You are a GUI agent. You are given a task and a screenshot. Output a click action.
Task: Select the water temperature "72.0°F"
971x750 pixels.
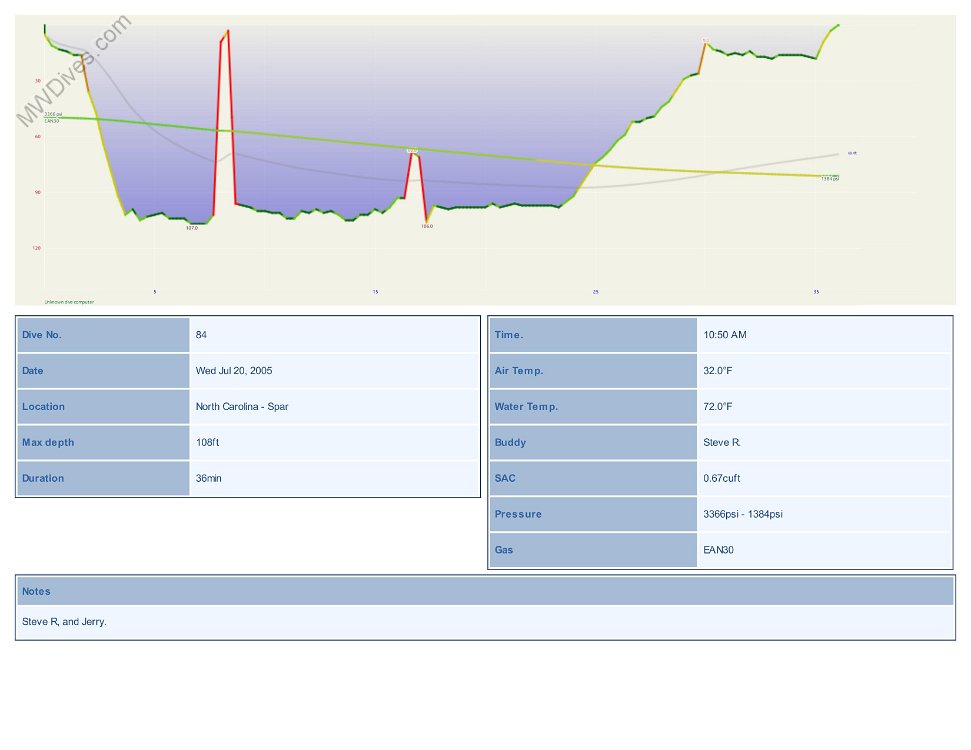(x=718, y=407)
